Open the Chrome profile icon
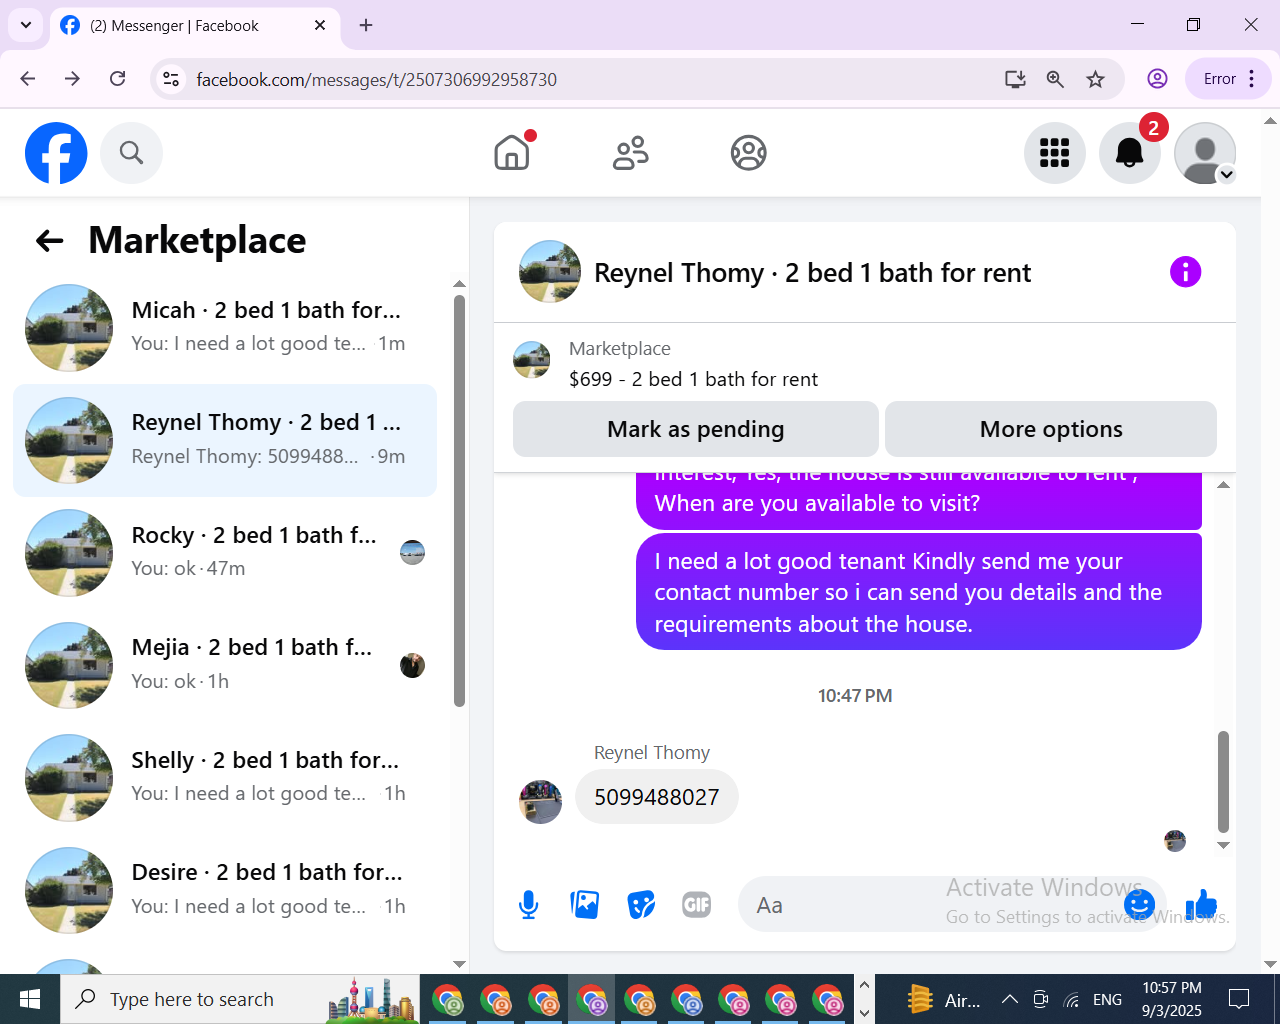The height and width of the screenshot is (1024, 1280). coord(1157,79)
